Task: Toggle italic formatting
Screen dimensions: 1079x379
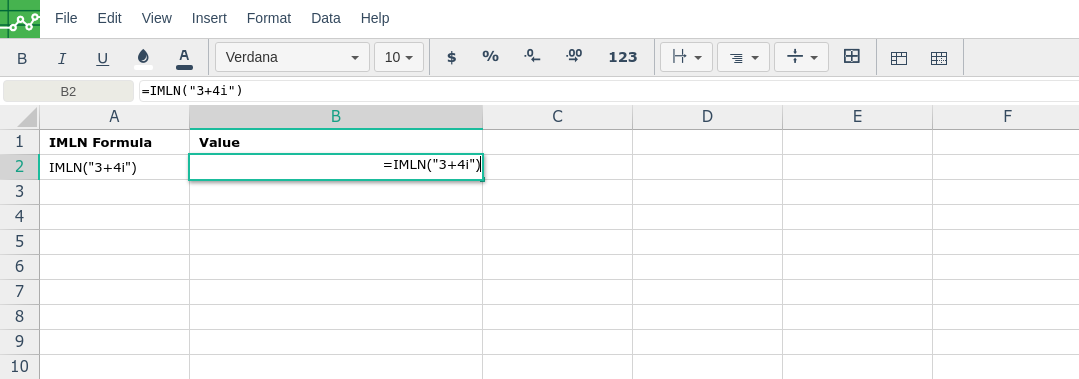Action: tap(62, 58)
